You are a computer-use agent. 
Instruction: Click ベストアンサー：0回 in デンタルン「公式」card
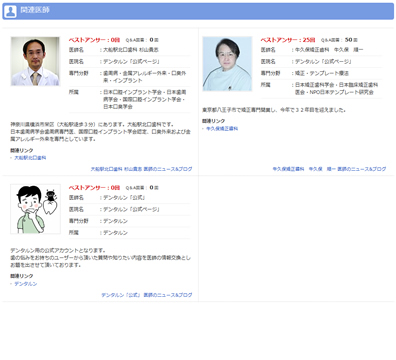[x=94, y=188]
